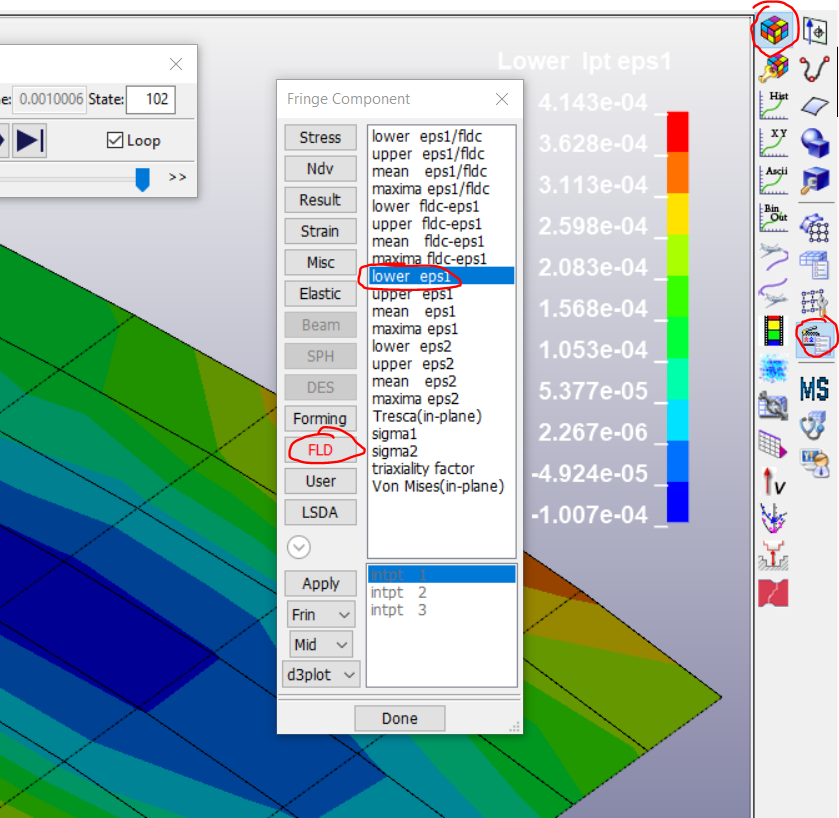
Task: Step animation forward one state
Action: [29, 140]
